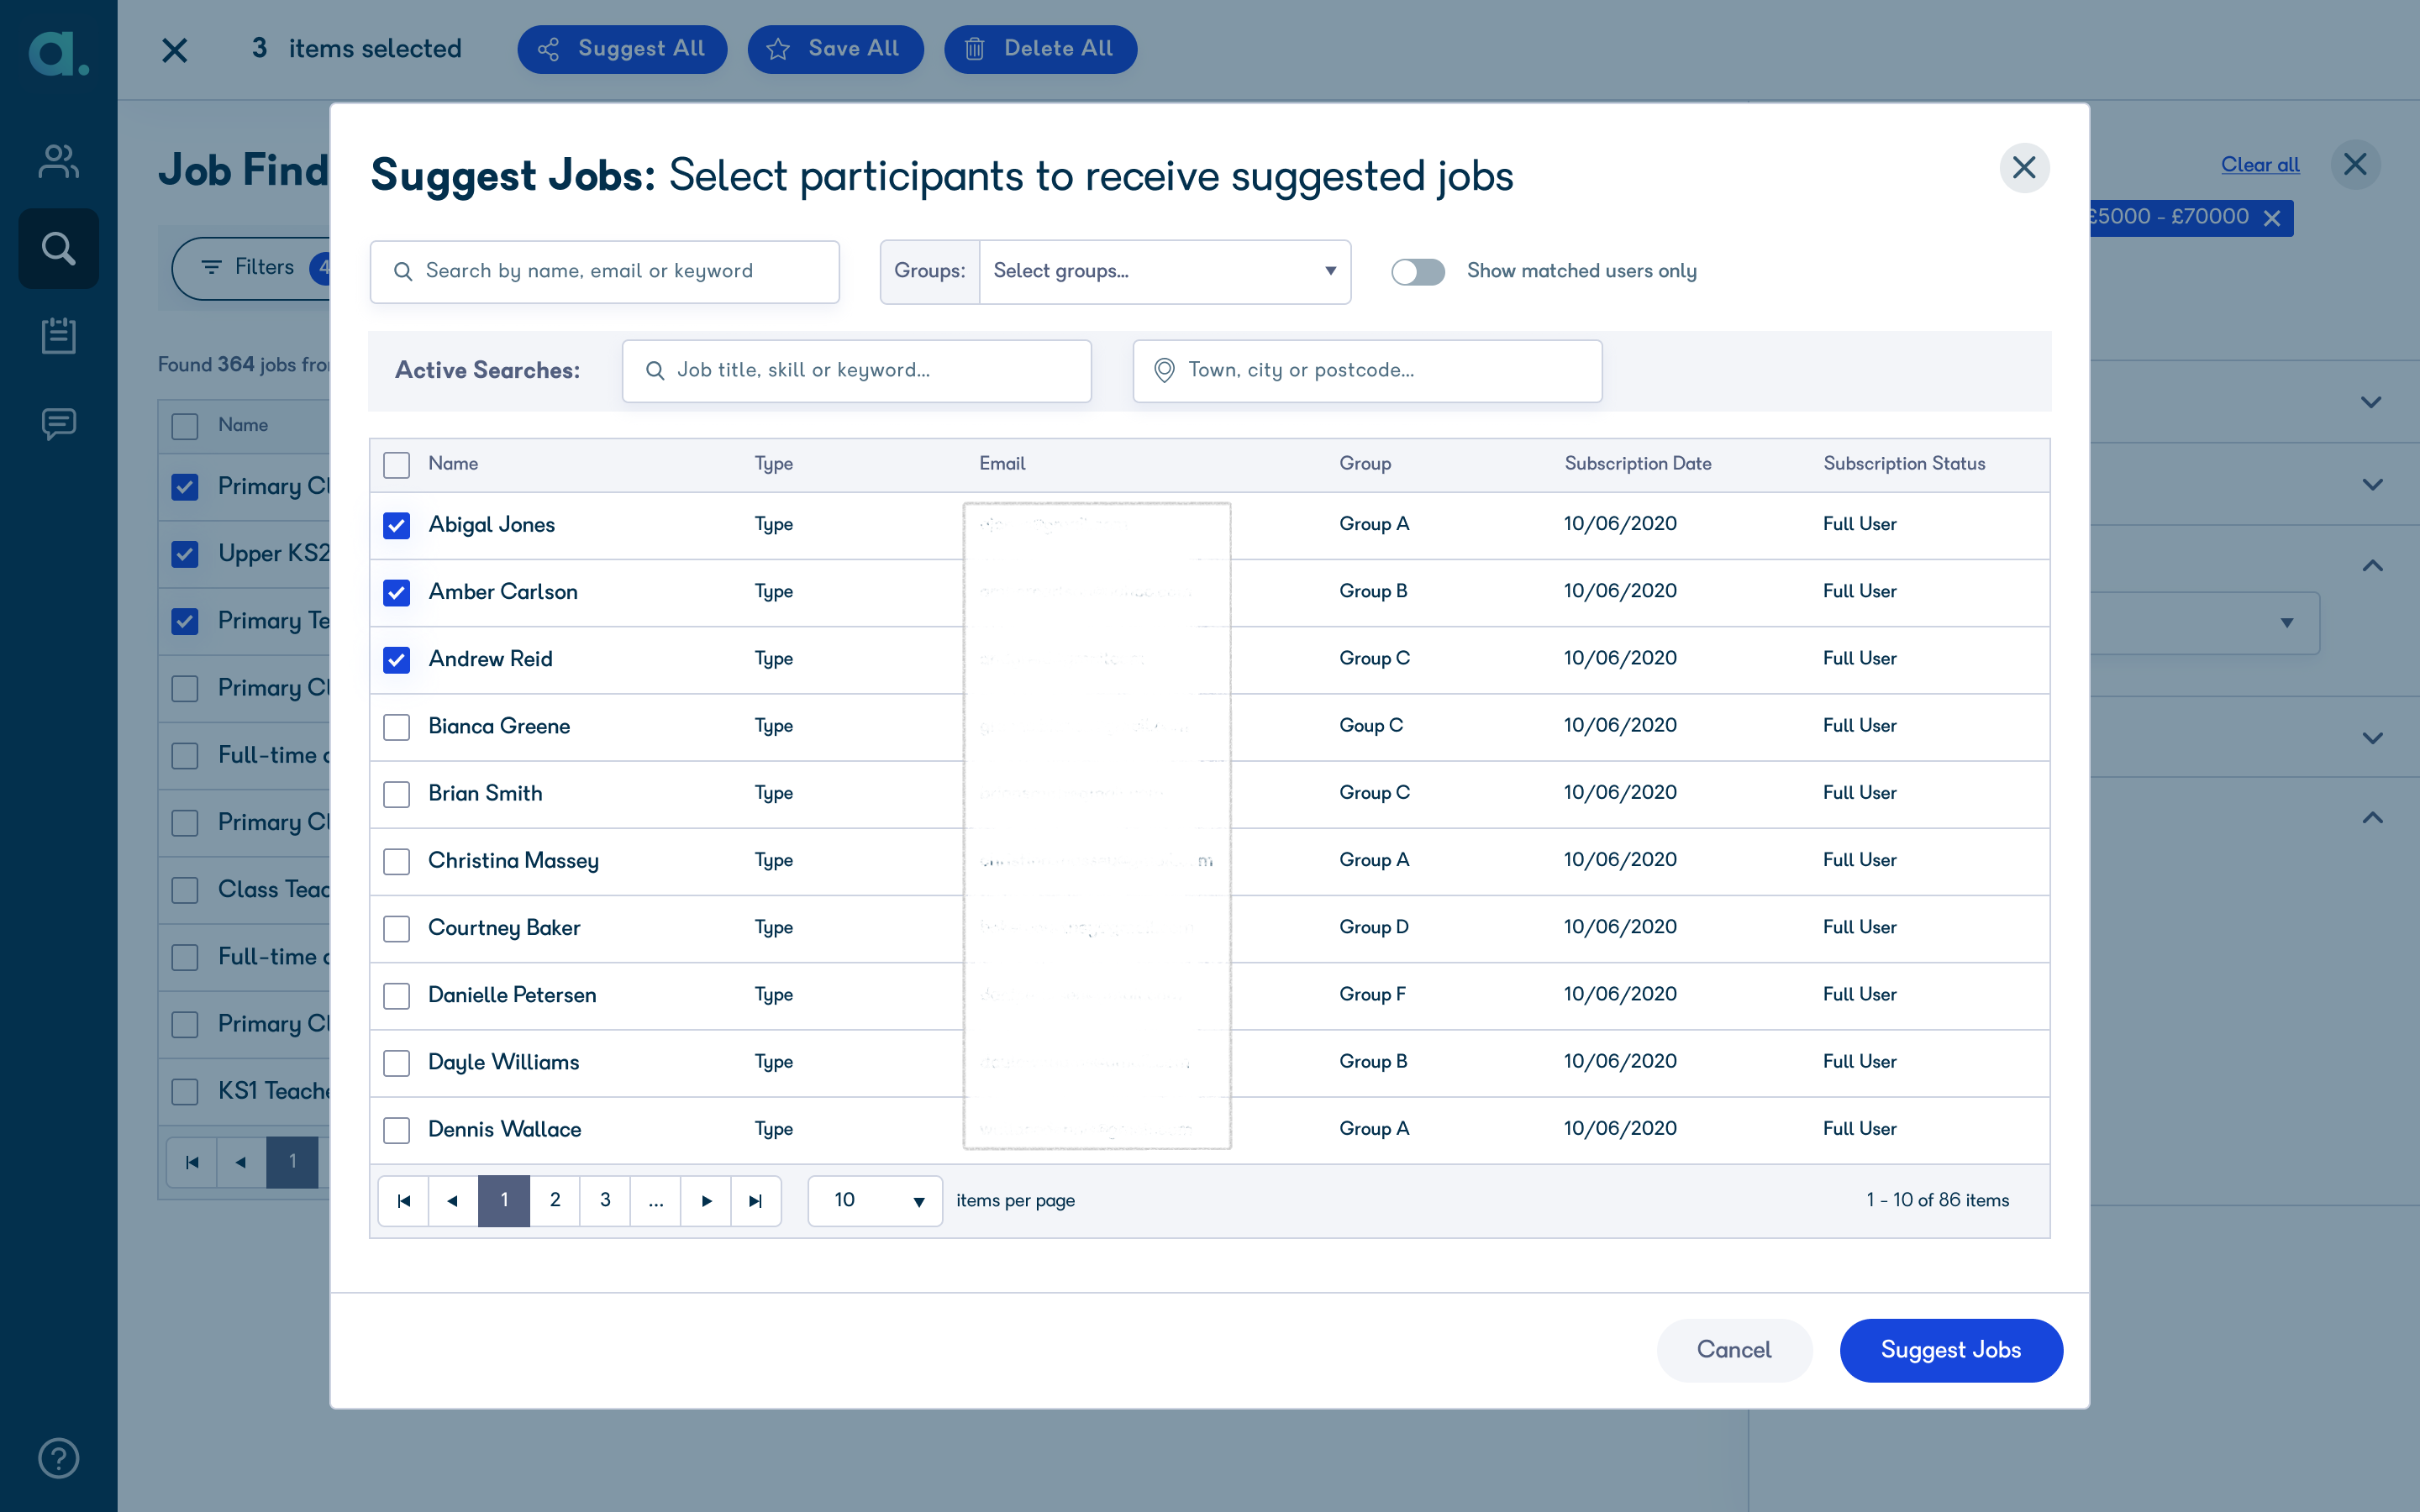Collapse the open filter section above the dropdown on the right

click(2371, 566)
